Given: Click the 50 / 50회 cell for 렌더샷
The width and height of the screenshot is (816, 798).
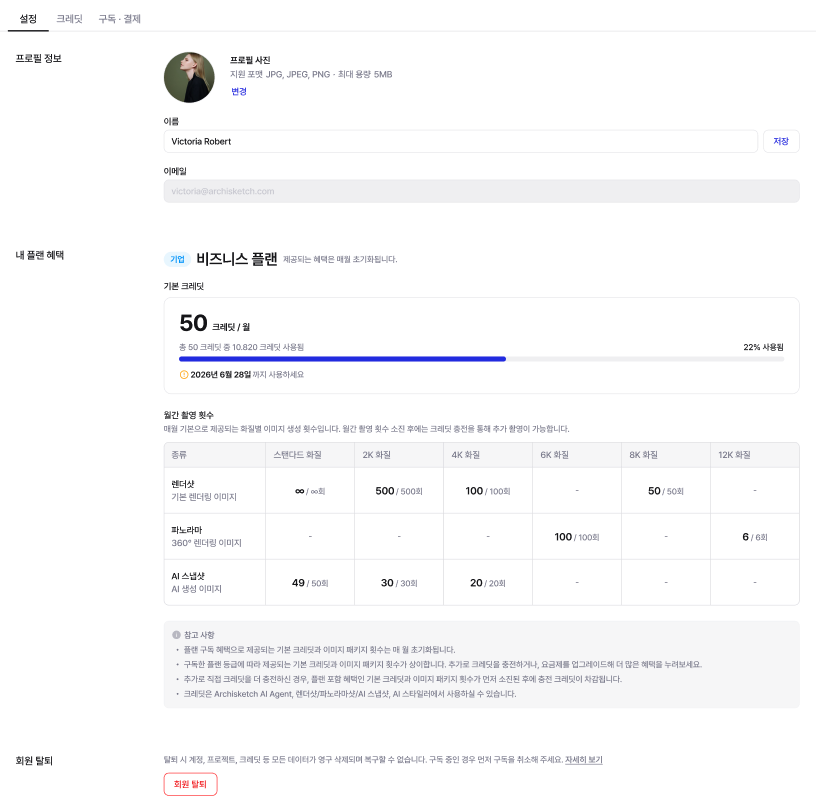Looking at the screenshot, I should (666, 491).
